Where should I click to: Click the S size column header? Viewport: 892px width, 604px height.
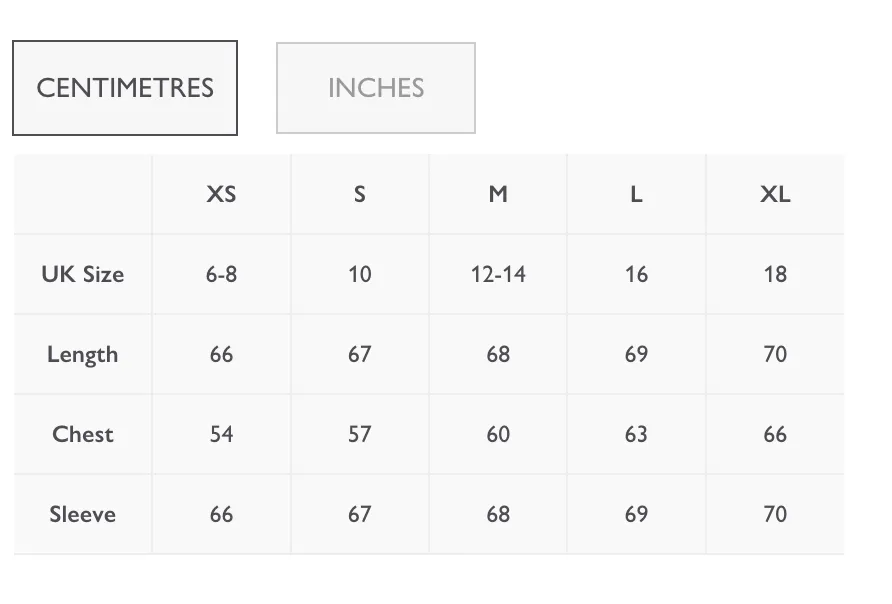pyautogui.click(x=360, y=194)
